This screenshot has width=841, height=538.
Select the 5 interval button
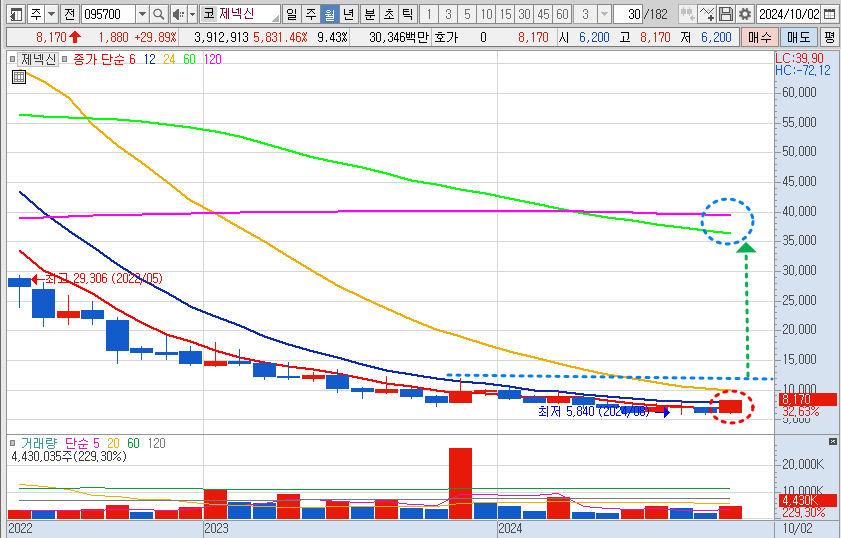coord(467,14)
